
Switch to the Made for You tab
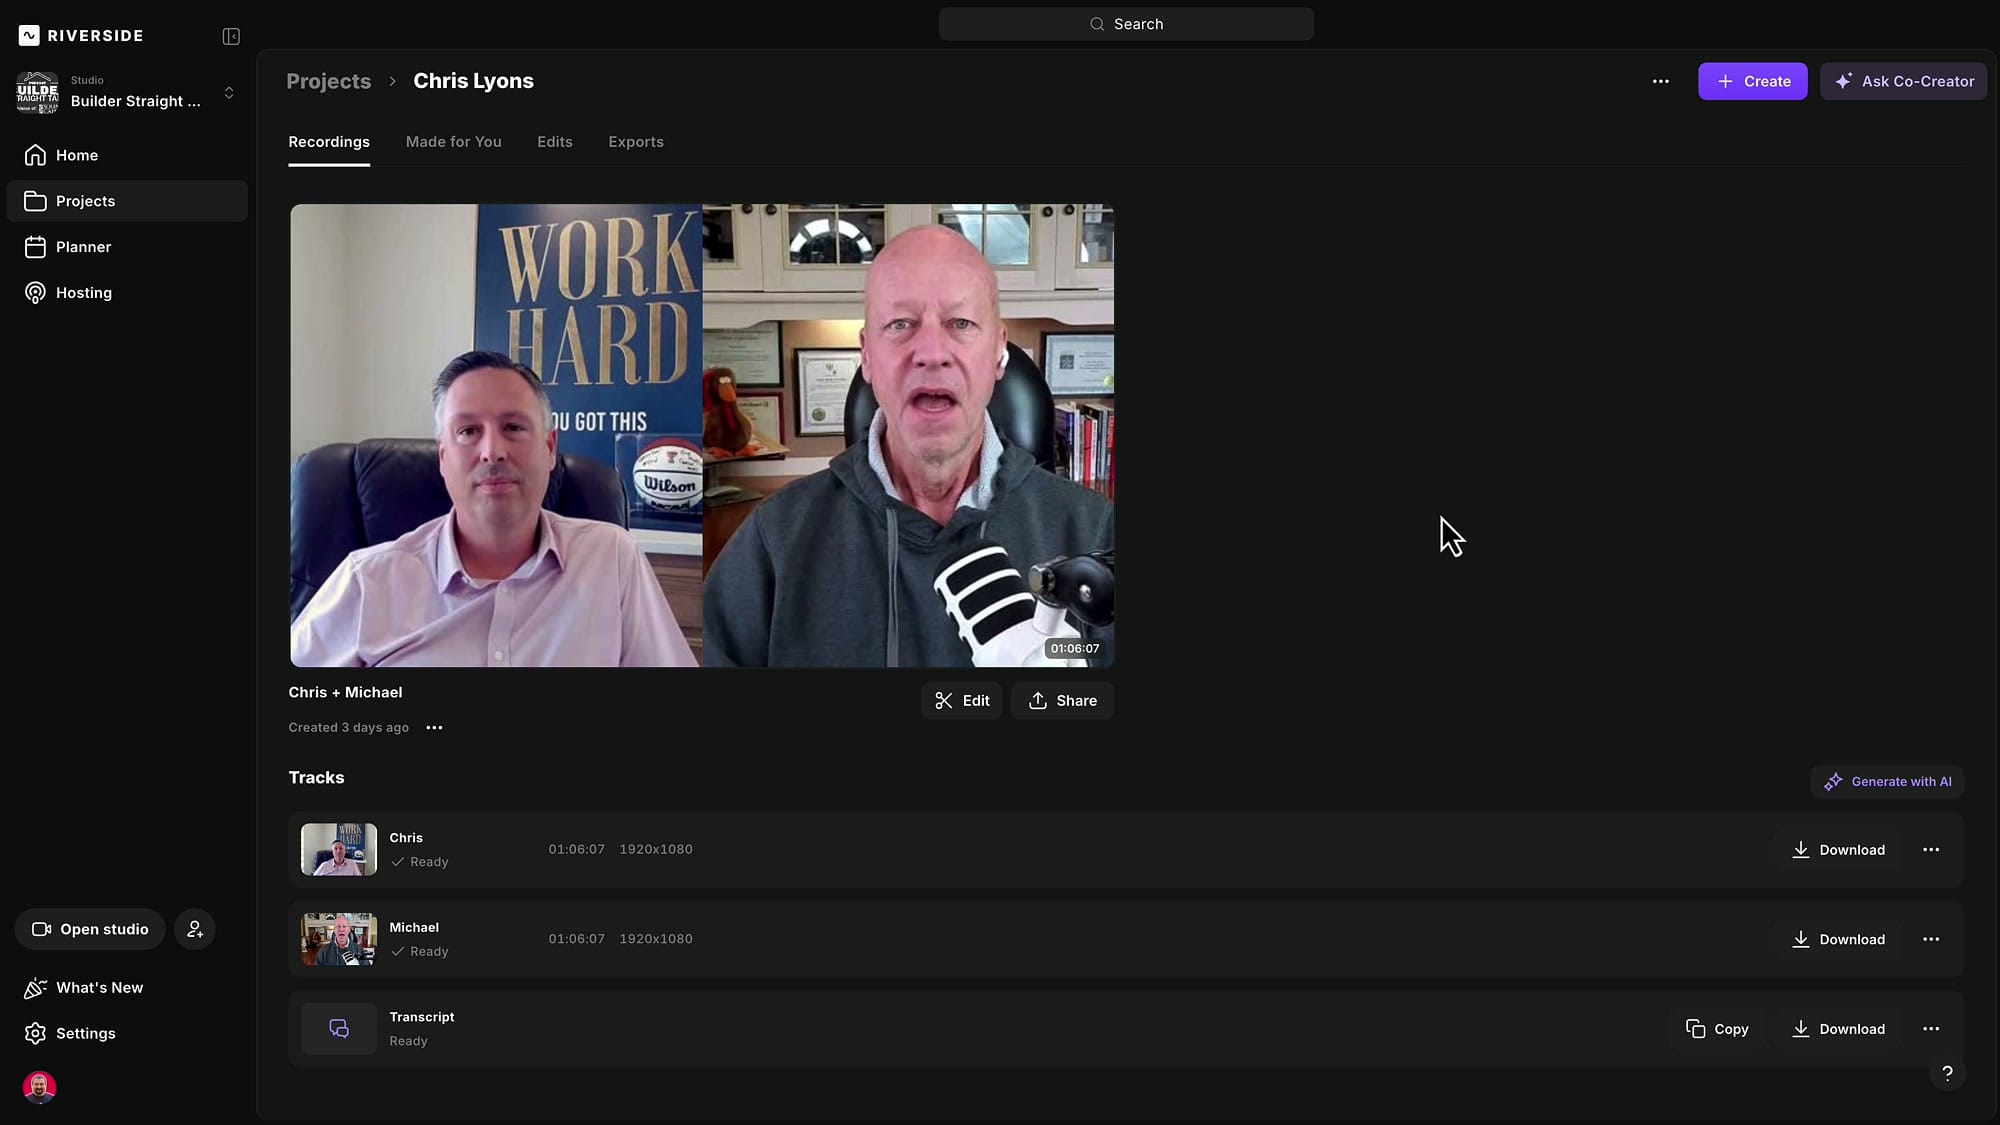coord(453,142)
